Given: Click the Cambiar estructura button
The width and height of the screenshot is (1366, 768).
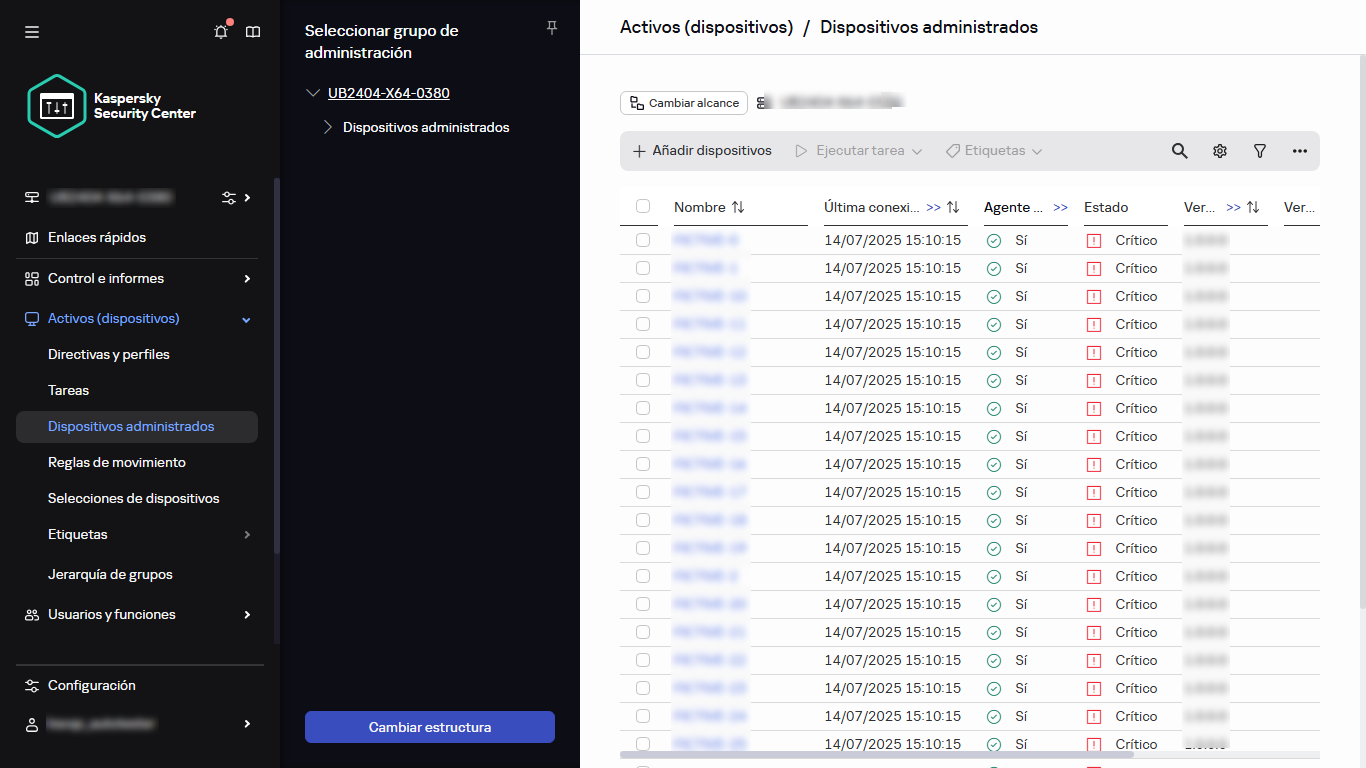Looking at the screenshot, I should 429,727.
